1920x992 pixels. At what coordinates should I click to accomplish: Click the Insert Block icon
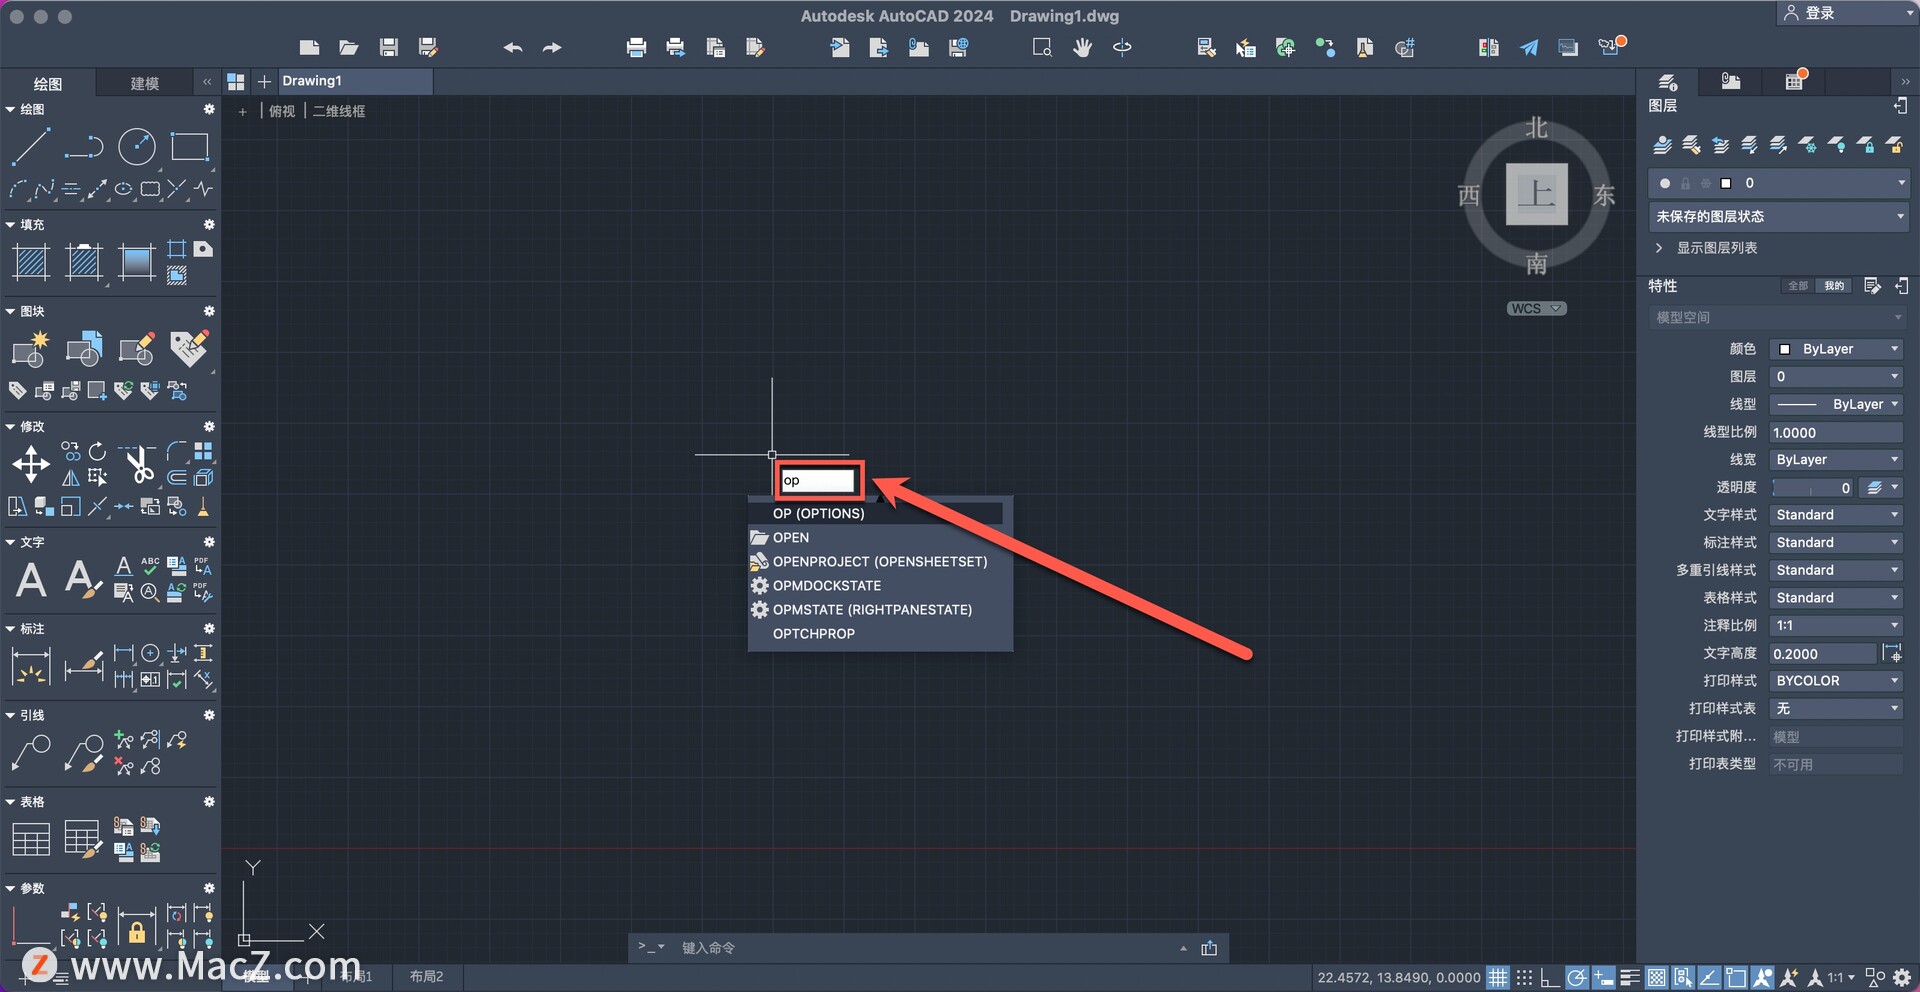pos(84,349)
